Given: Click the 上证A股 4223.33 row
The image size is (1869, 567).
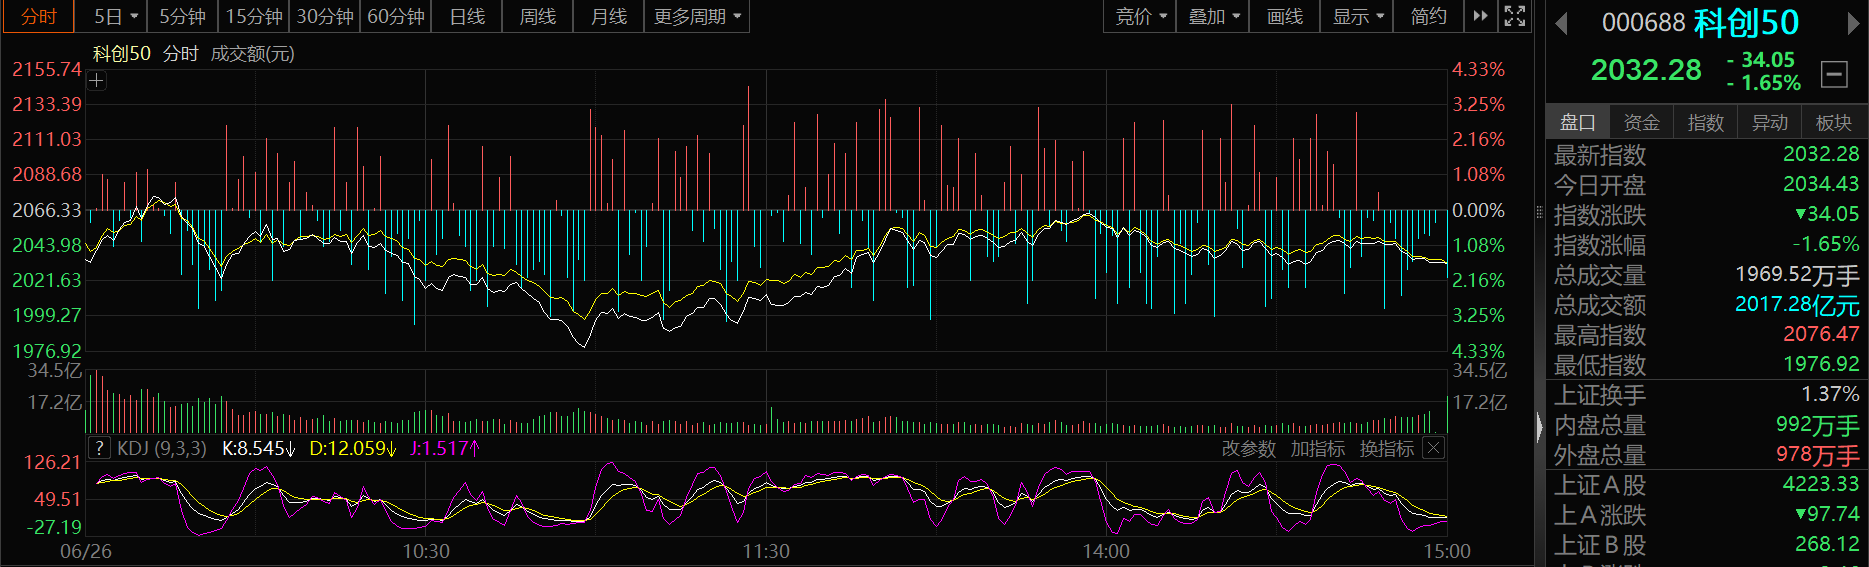Looking at the screenshot, I should (1706, 485).
